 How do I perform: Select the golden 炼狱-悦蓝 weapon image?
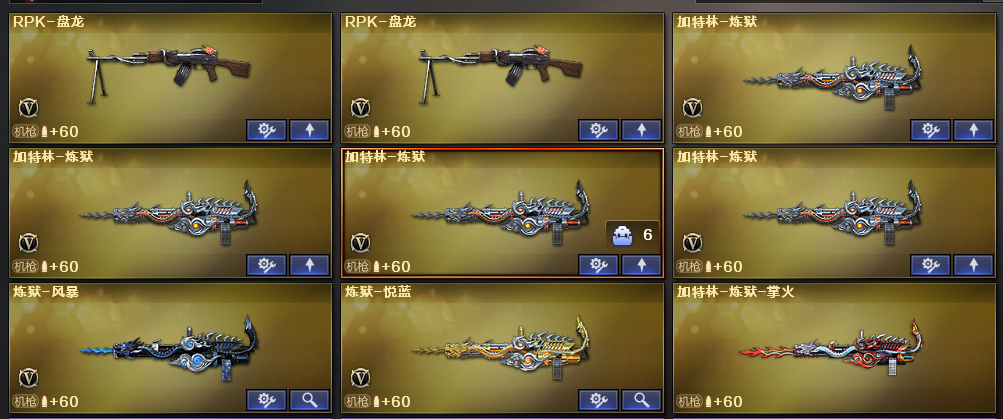point(501,349)
